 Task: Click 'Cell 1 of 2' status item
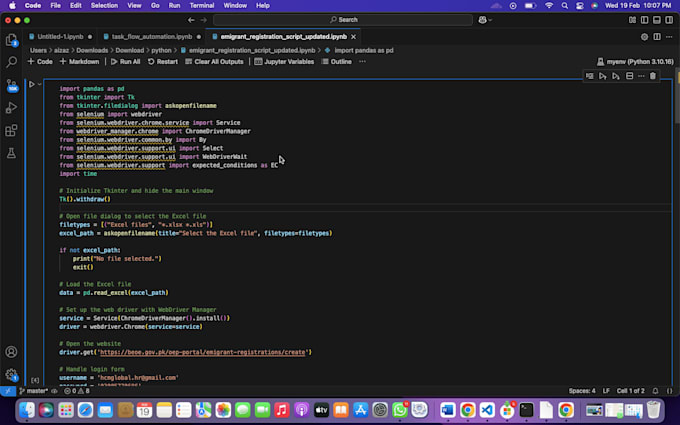631,391
